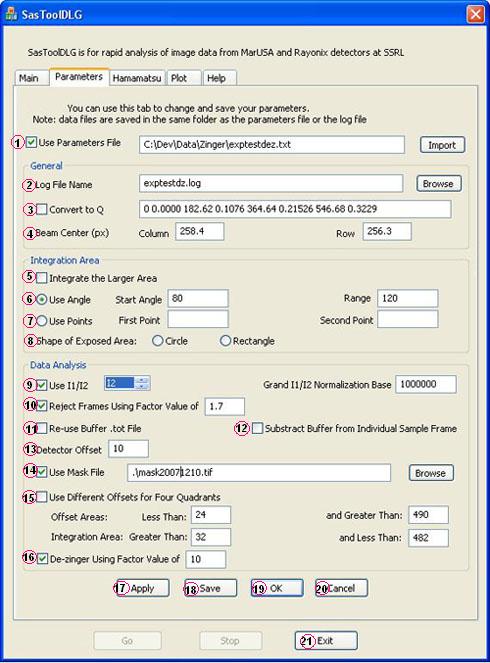
Task: Click the SasToolDLG title bar icon
Action: pos(11,14)
